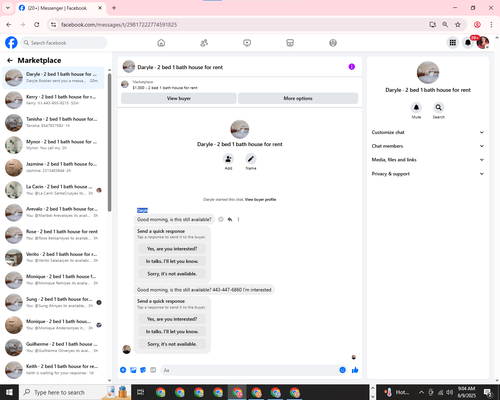
Task: Attach a photo file icon
Action: 133,370
